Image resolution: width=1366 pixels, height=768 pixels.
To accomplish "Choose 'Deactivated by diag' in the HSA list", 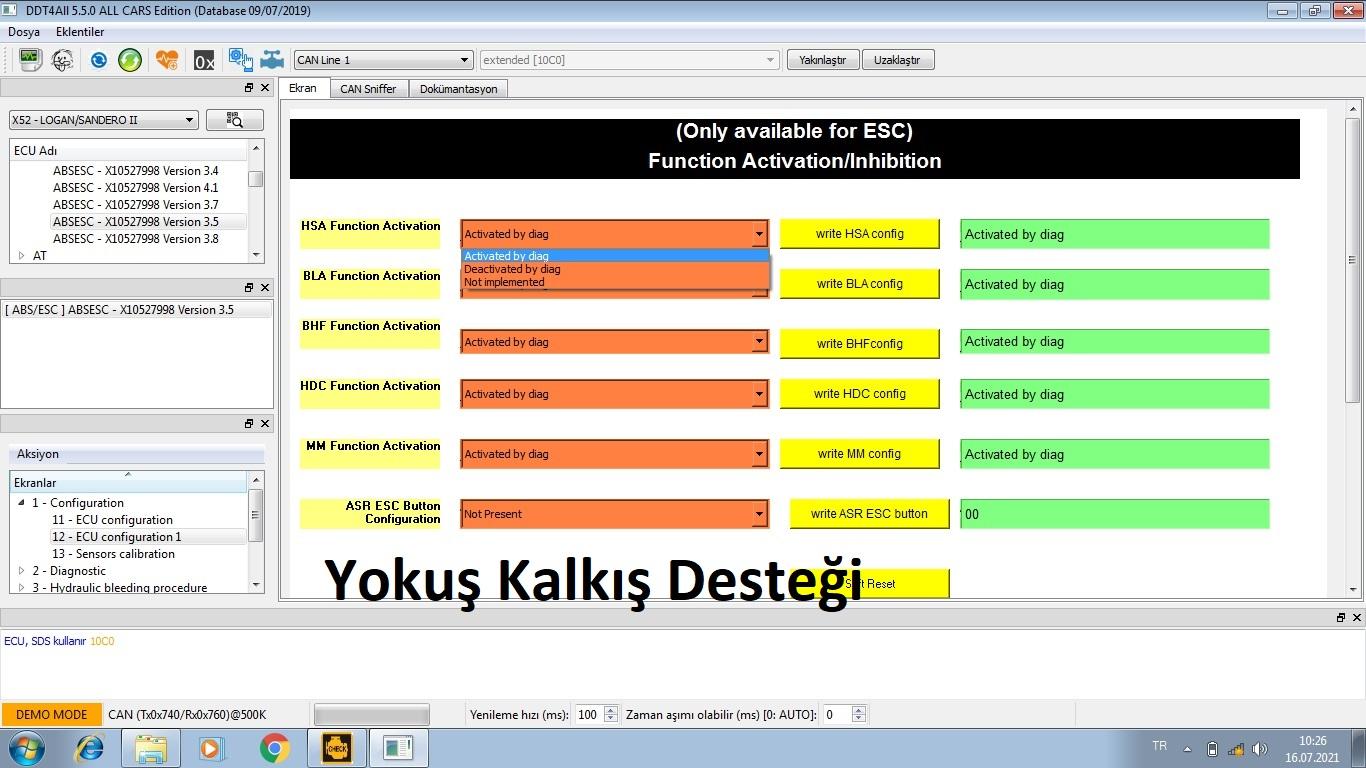I will [512, 269].
